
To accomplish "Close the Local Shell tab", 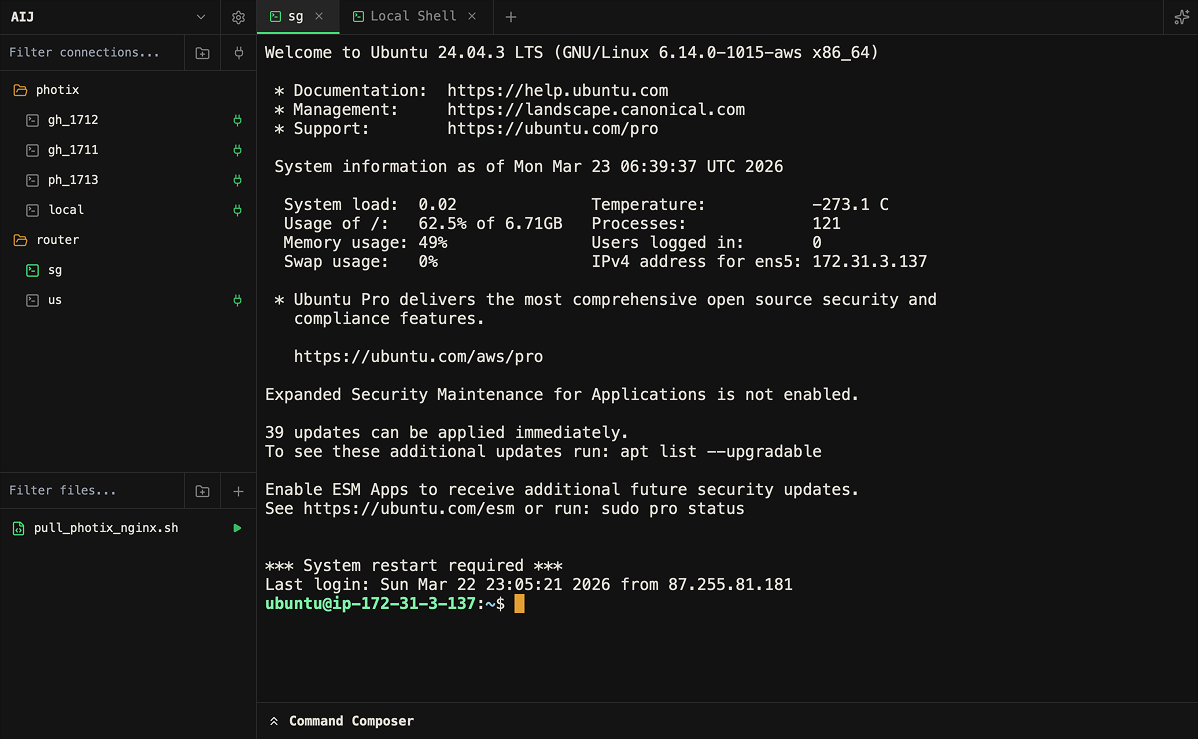I will (x=472, y=16).
